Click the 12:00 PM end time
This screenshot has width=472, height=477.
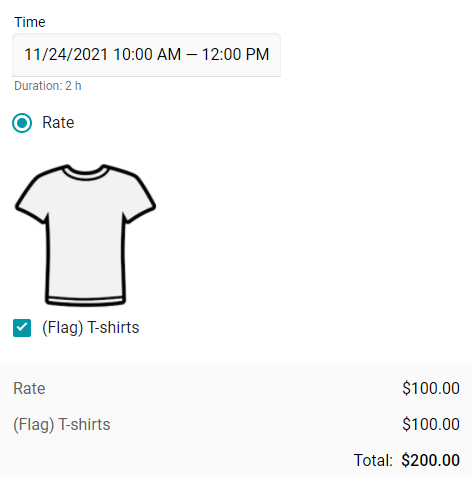coord(235,54)
